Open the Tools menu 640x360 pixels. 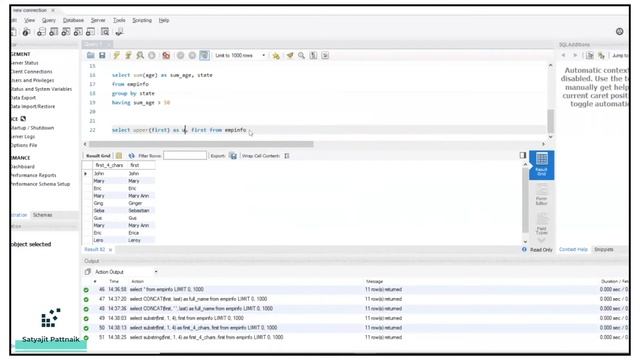[x=119, y=20]
